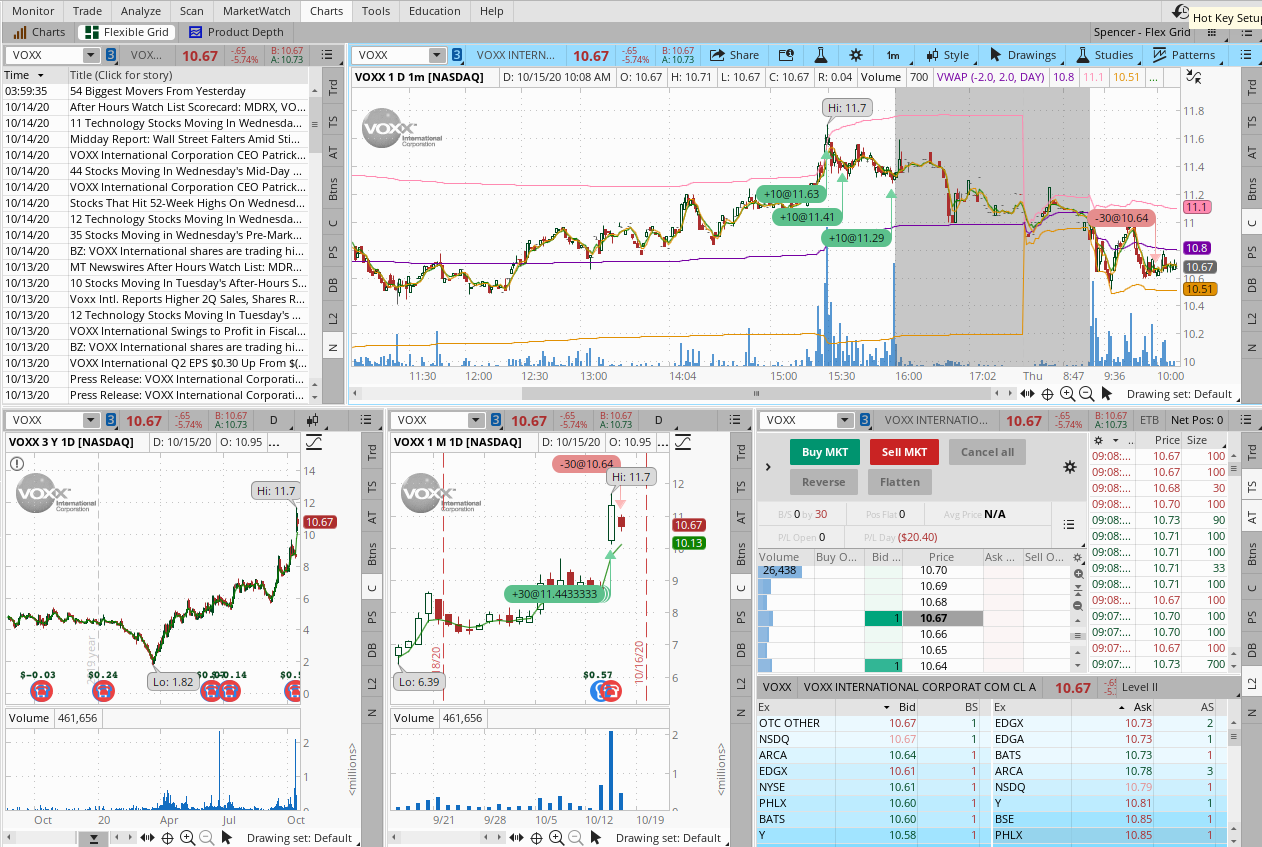Click zoom-in magnifier under the main chart

pos(1066,394)
